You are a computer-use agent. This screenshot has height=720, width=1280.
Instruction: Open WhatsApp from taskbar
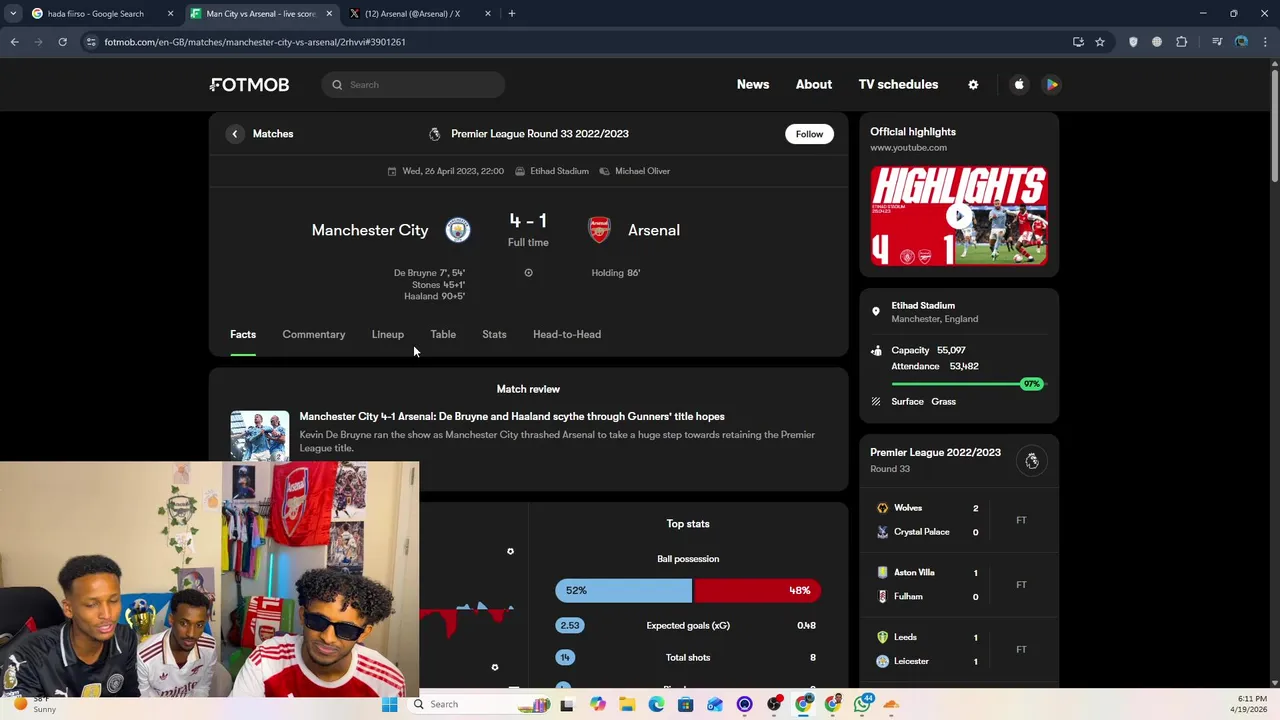[x=862, y=704]
